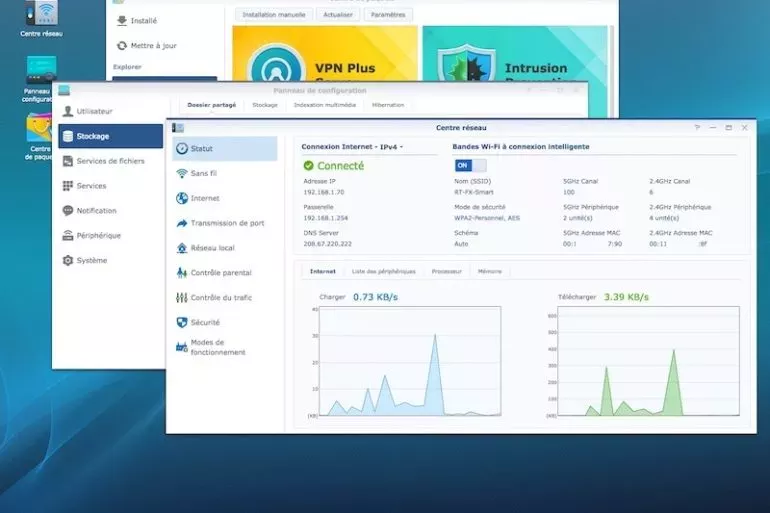Click the help icon in Centre réseau
The width and height of the screenshot is (770, 513).
click(697, 128)
